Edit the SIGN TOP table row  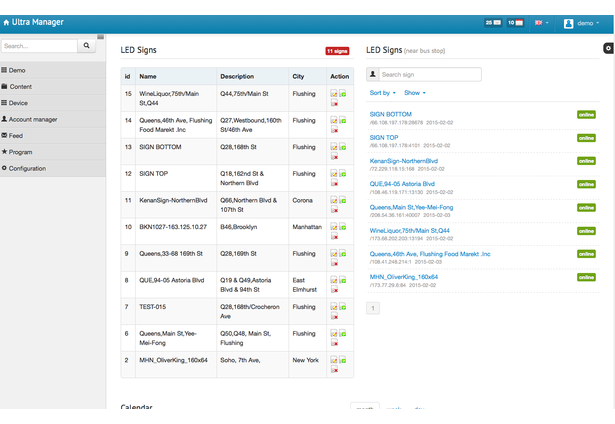pyautogui.click(x=334, y=174)
